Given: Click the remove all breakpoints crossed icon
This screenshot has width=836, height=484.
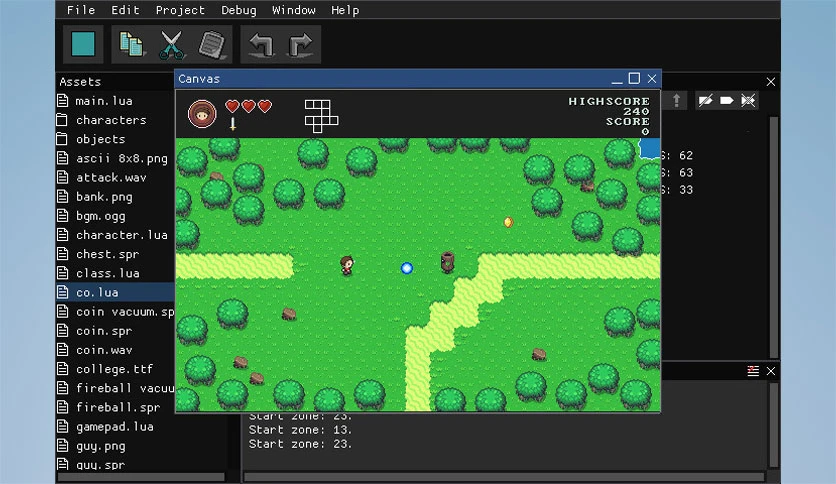Looking at the screenshot, I should 748,100.
